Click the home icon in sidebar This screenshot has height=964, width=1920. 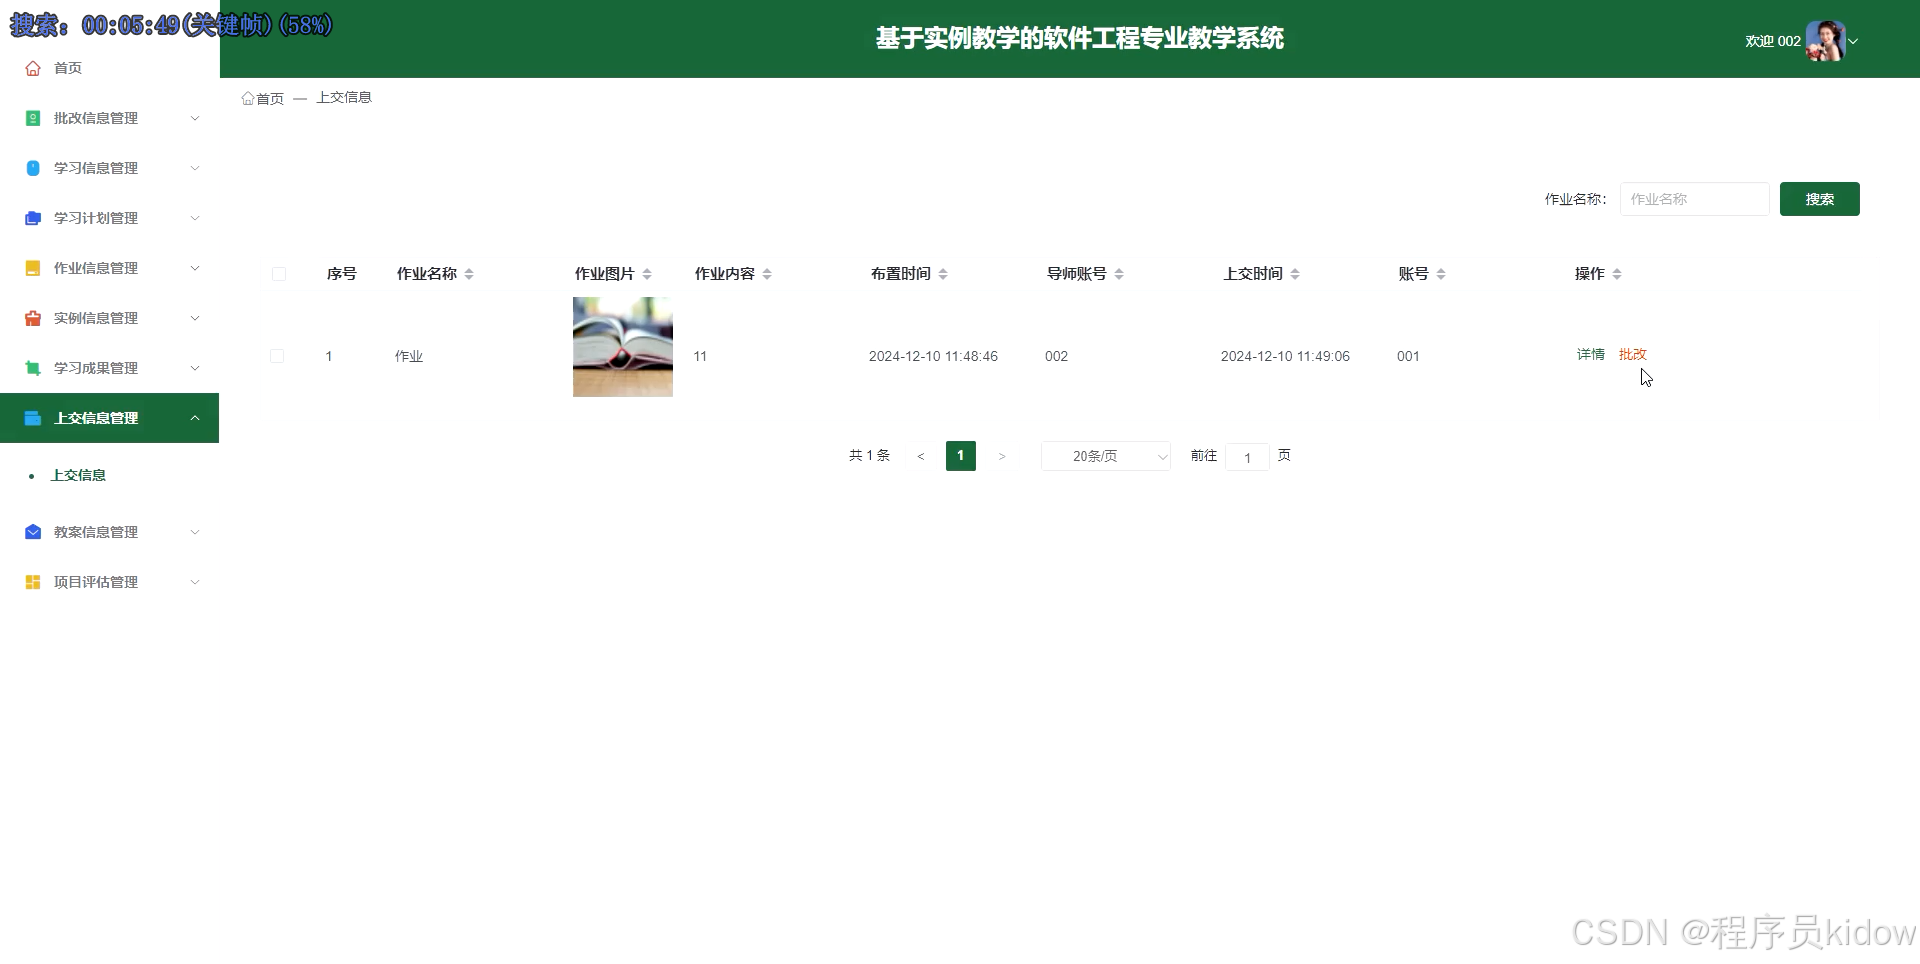[33, 68]
